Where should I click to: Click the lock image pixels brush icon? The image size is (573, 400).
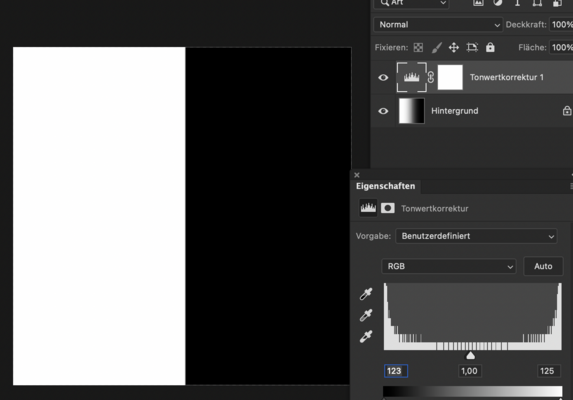tap(436, 47)
